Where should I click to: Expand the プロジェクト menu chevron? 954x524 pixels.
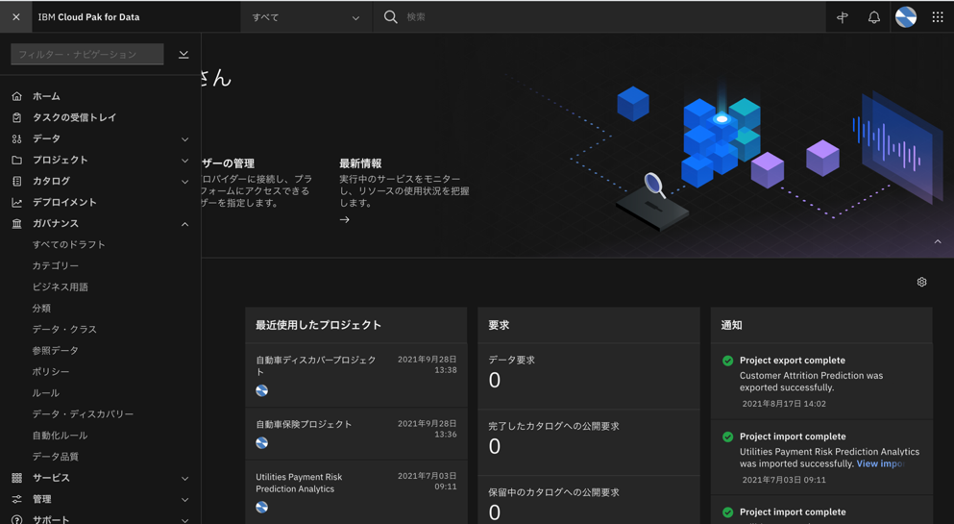coord(185,161)
